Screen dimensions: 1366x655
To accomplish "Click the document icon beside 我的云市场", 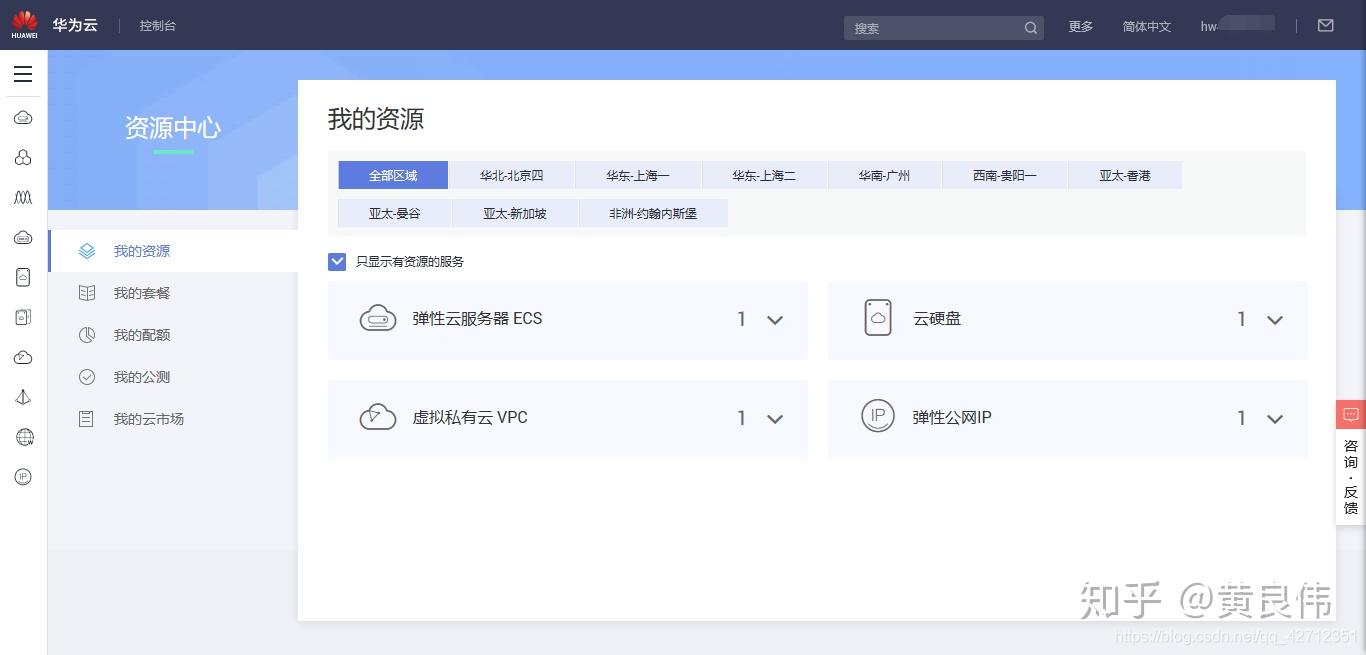I will [87, 419].
